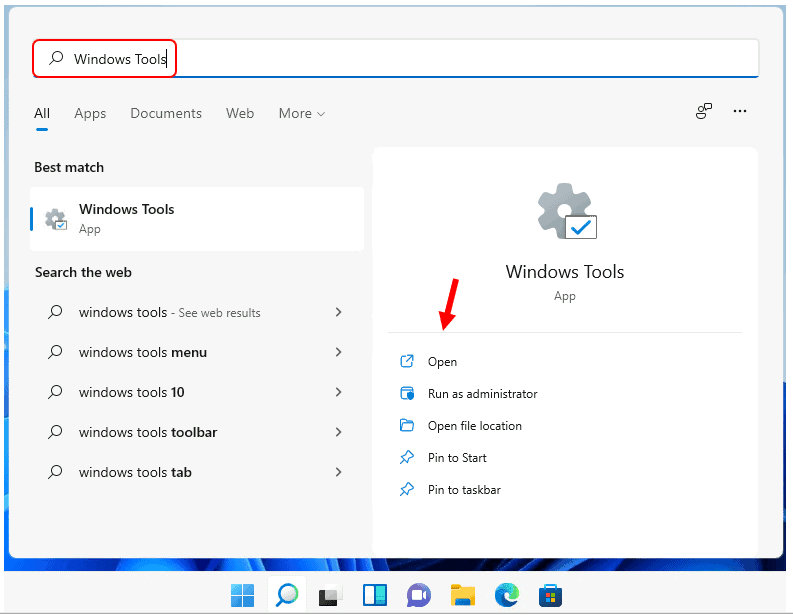
Task: Click magnifier icon beside 'windows tools menu'
Action: 55,352
